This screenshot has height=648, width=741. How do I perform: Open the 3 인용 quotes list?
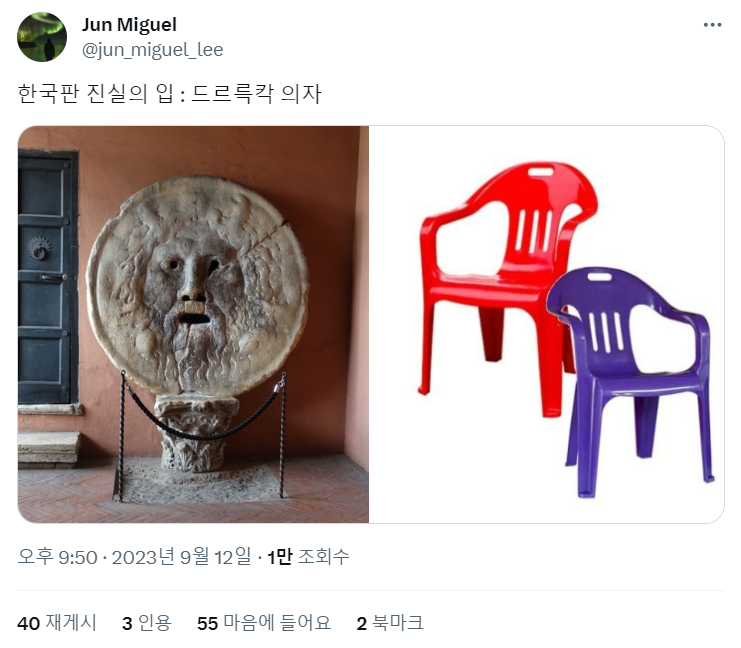[x=146, y=623]
